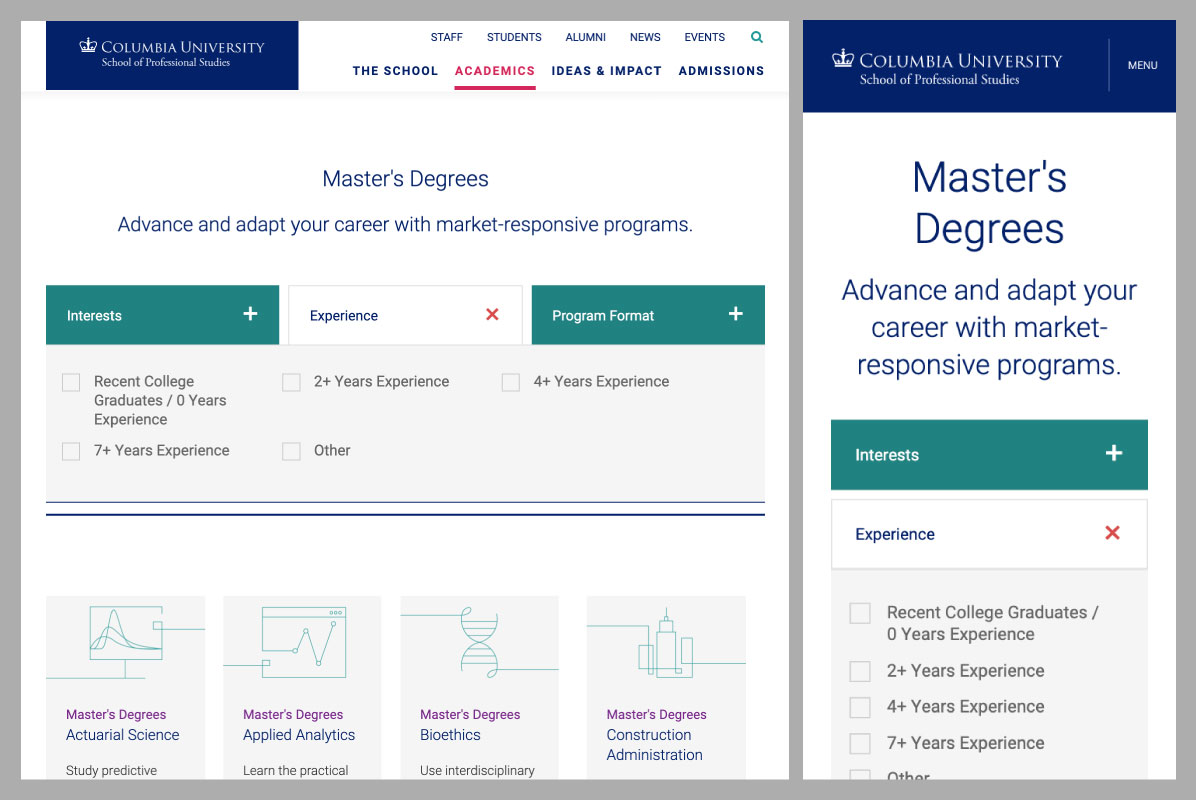Click the mobile 'Master's Degrees' page heading
This screenshot has width=1196, height=800.
tap(989, 203)
